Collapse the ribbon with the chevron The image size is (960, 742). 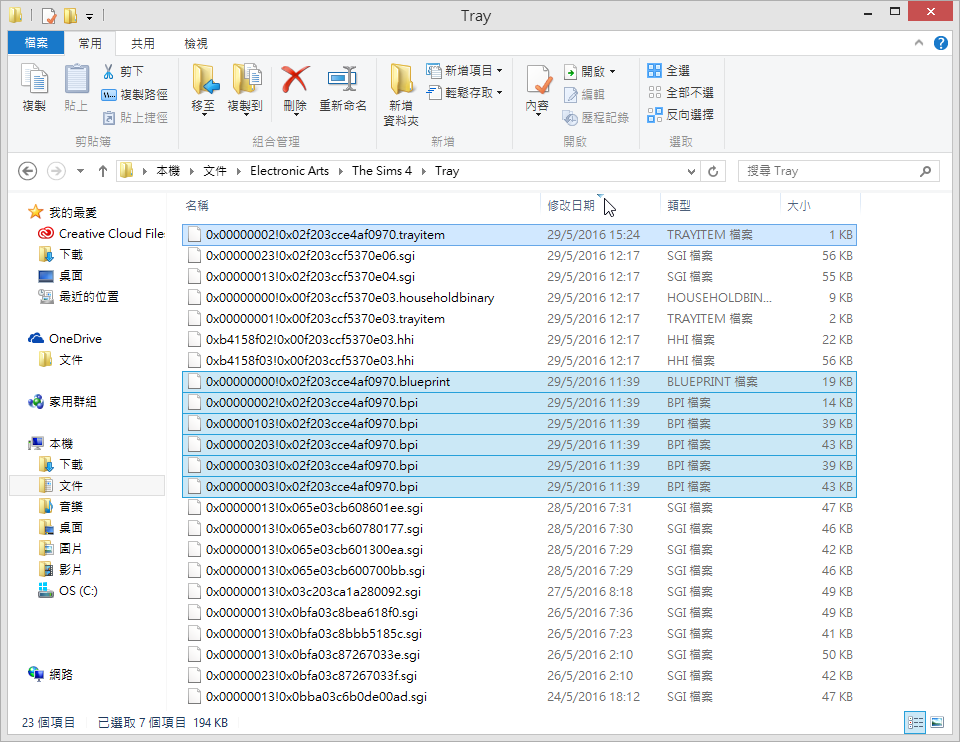pyautogui.click(x=918, y=43)
